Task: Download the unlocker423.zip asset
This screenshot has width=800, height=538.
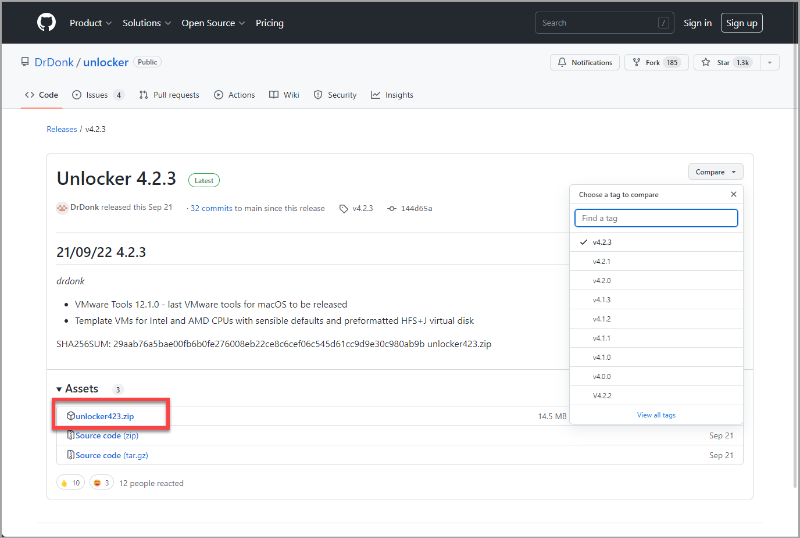Action: 105,416
